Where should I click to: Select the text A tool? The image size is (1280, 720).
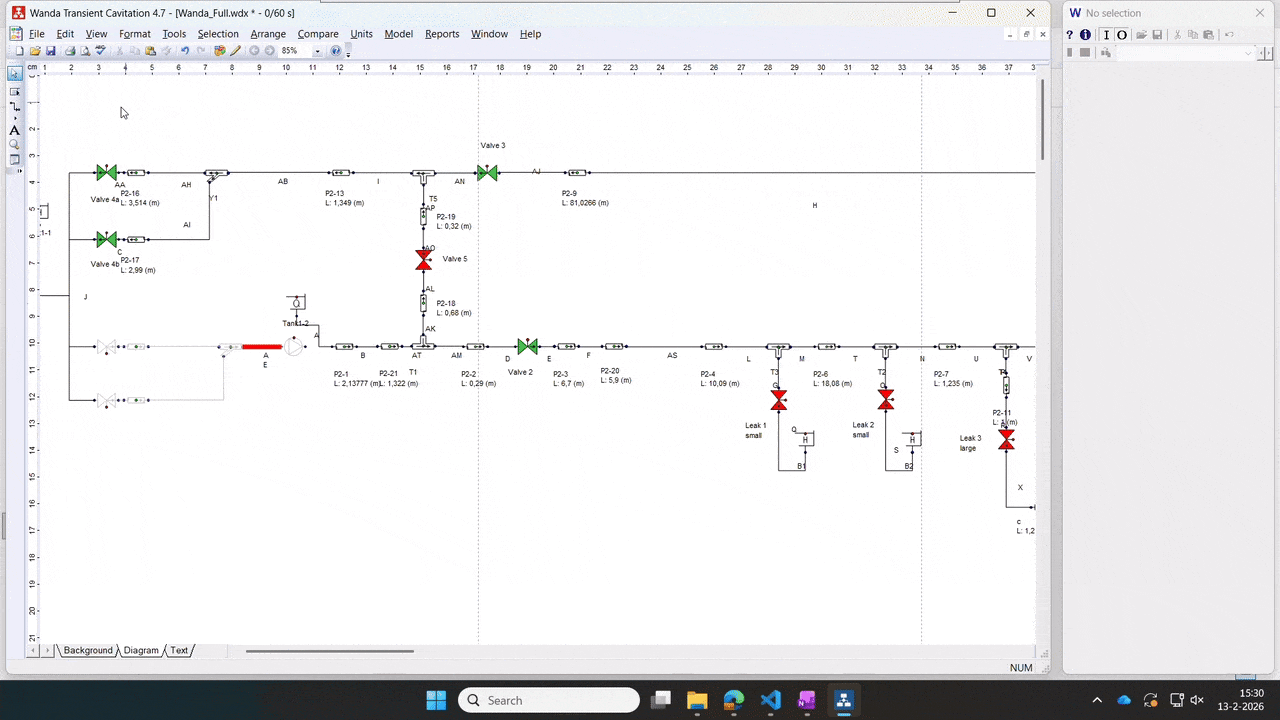pos(15,130)
